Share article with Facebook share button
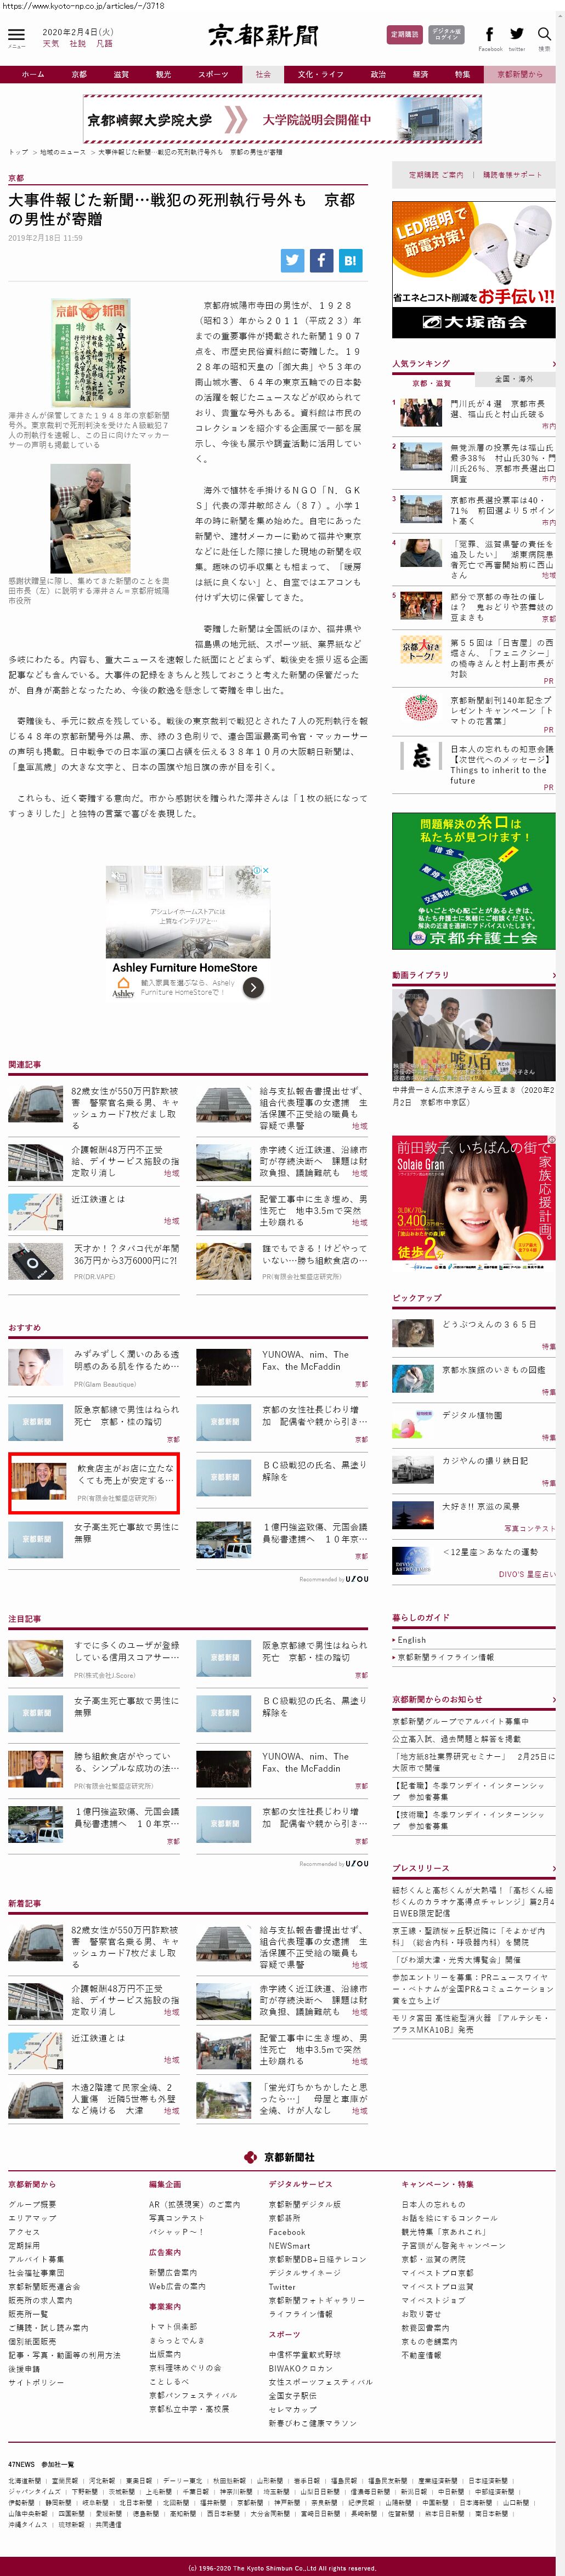This screenshot has width=565, height=2576. 321,260
